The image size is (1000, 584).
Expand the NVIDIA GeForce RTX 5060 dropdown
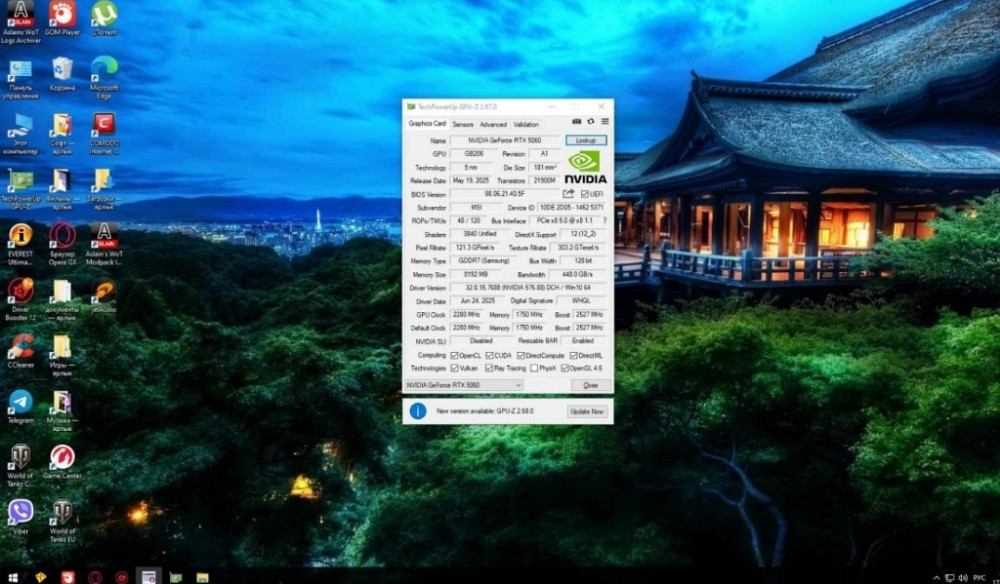click(517, 385)
